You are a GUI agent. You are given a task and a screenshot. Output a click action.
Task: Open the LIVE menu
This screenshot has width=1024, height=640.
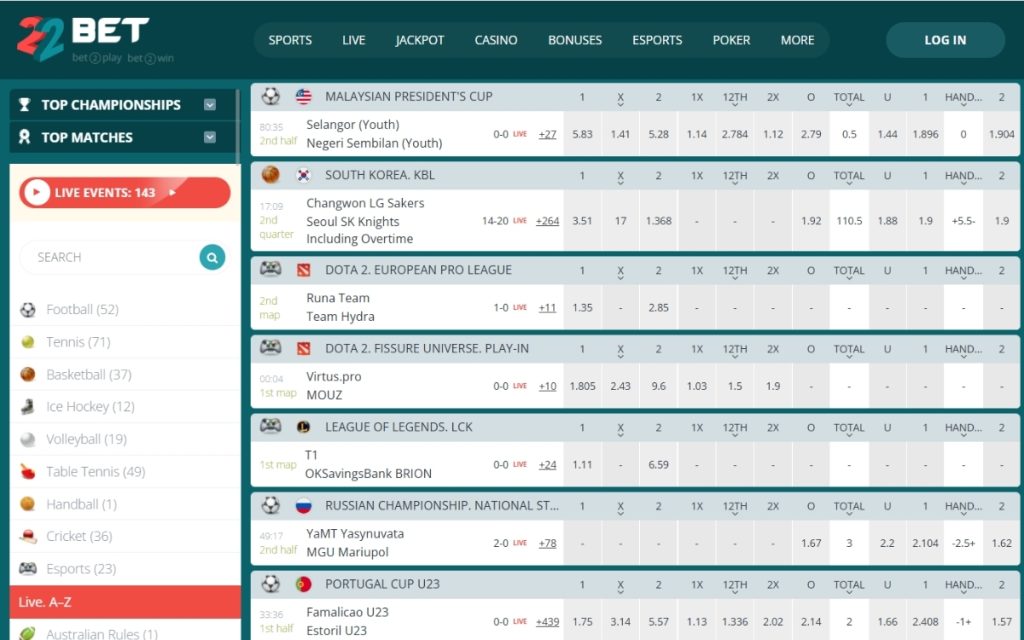(x=353, y=40)
